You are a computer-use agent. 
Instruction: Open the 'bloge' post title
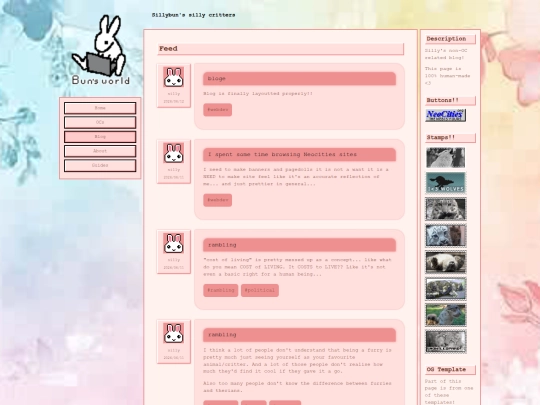point(299,79)
